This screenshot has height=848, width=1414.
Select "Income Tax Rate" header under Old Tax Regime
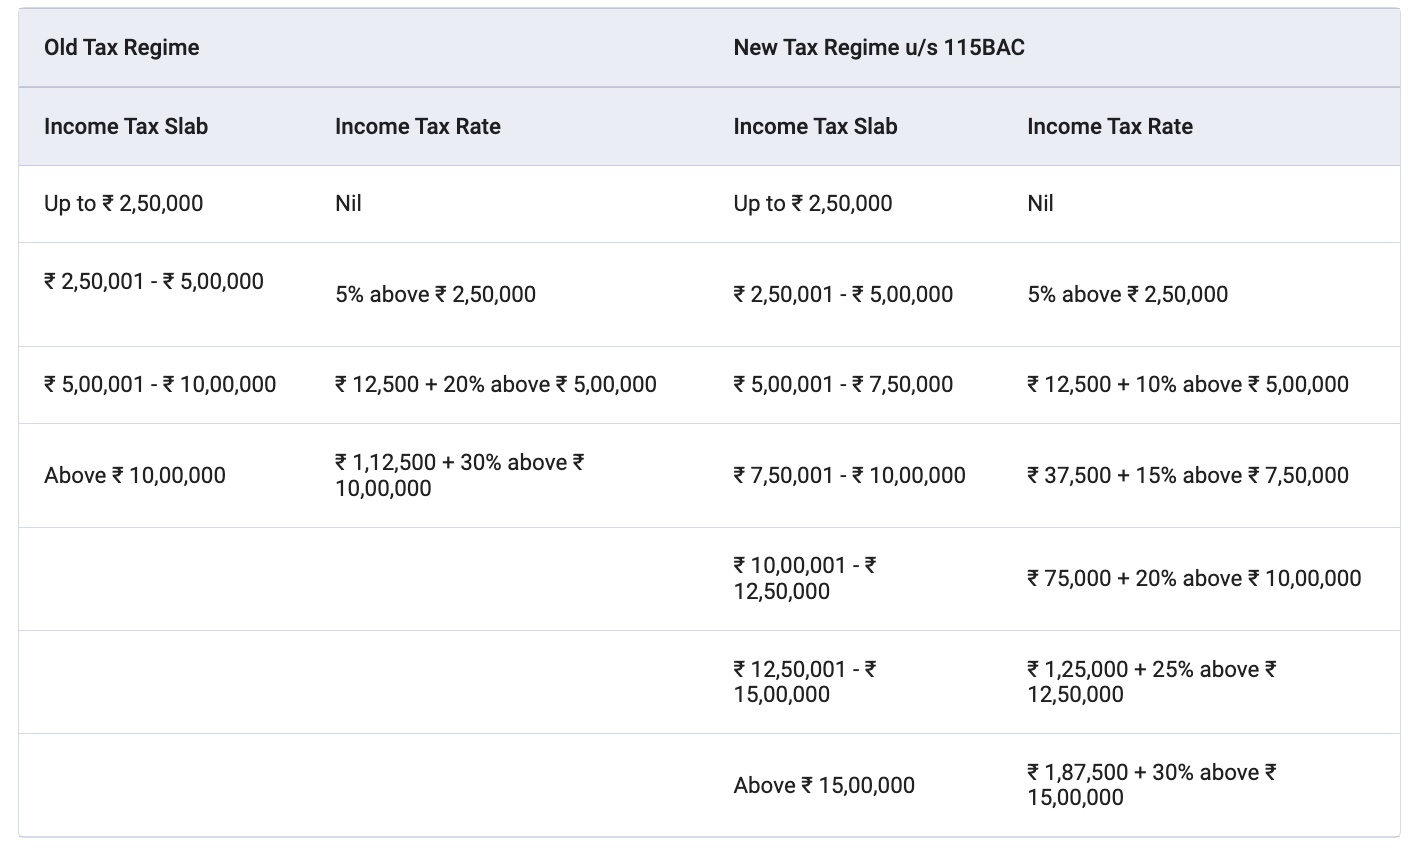point(417,126)
